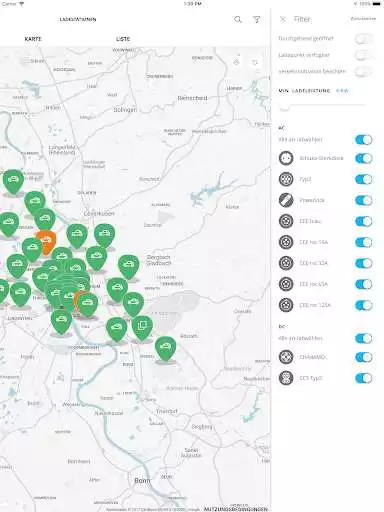Click the filter funnel icon
The height and width of the screenshot is (512, 384).
(257, 20)
